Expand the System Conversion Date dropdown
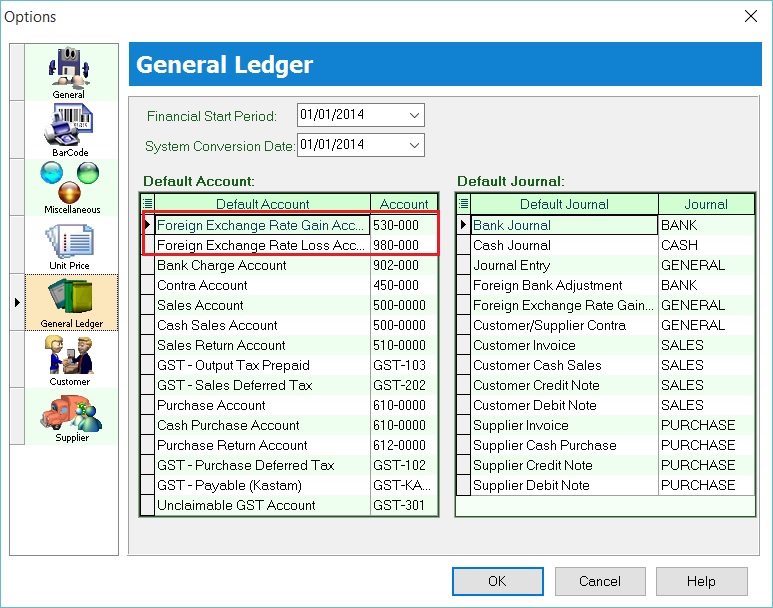This screenshot has height=608, width=773. [x=415, y=145]
